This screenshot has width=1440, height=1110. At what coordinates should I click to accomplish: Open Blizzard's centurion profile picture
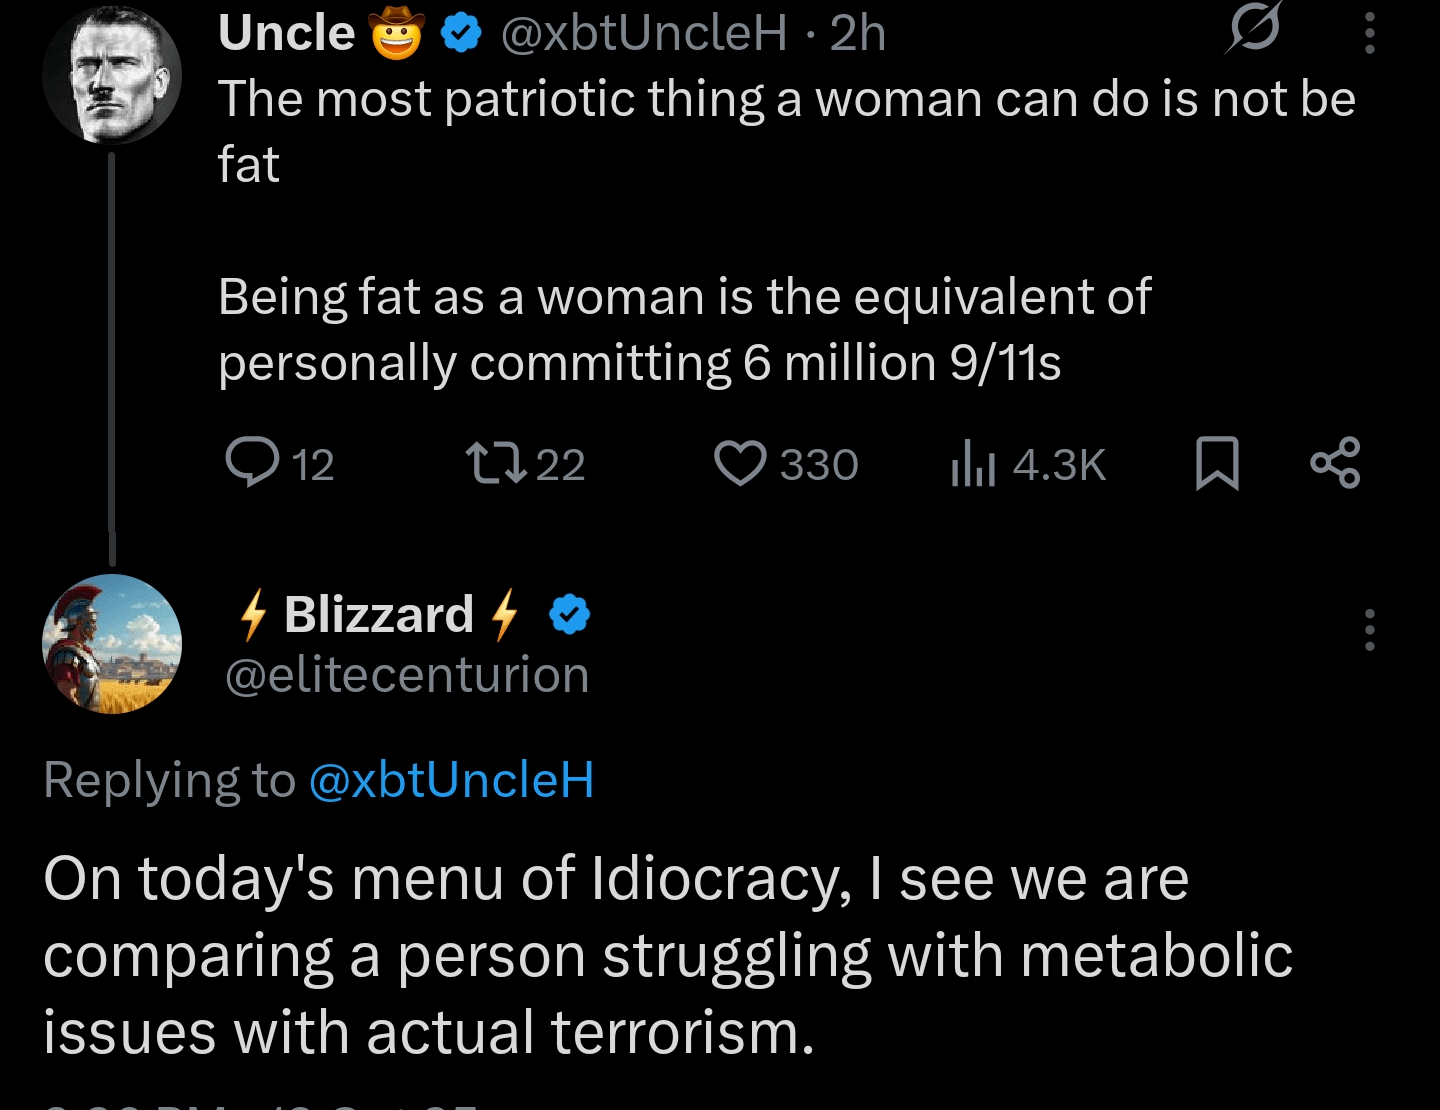112,644
